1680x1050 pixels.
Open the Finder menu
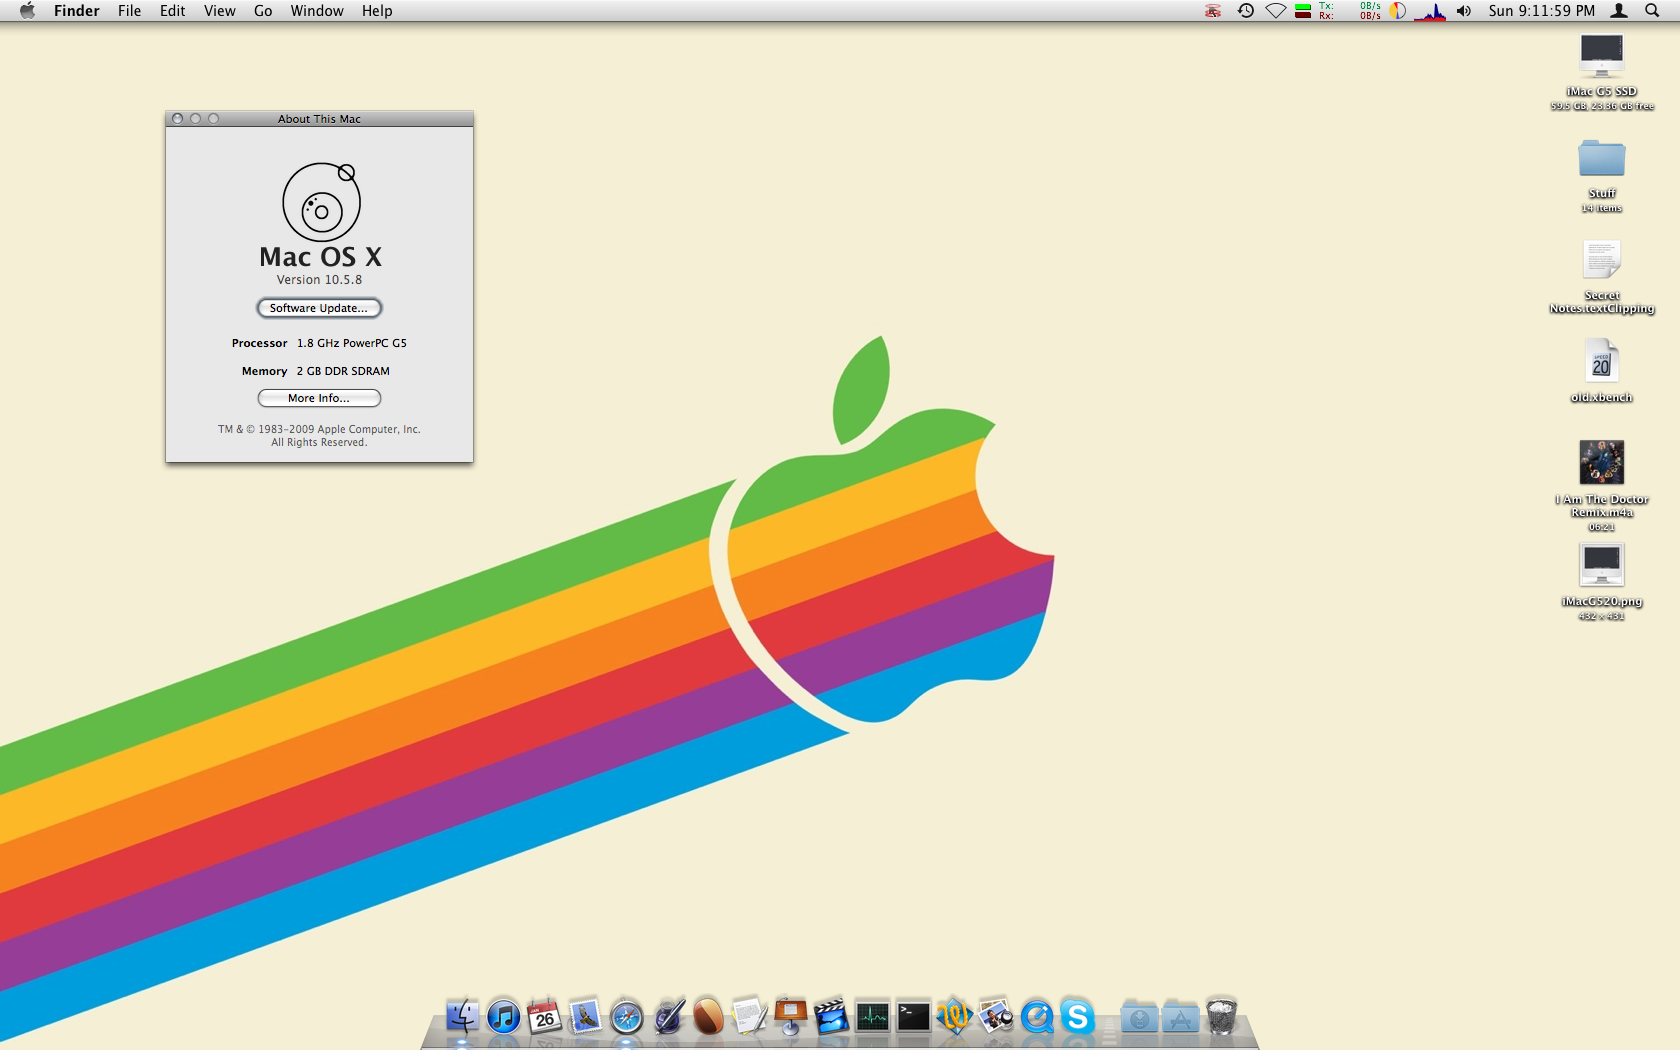click(x=77, y=11)
